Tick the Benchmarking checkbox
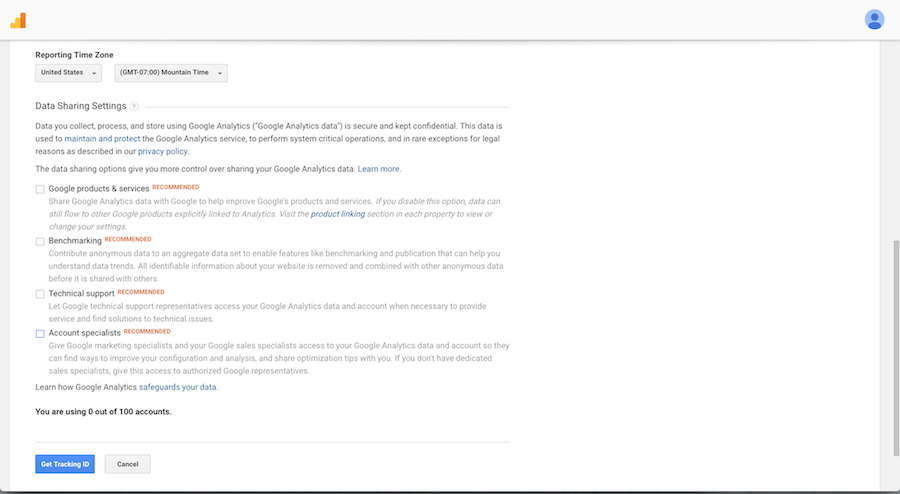Image resolution: width=900 pixels, height=494 pixels. [40, 242]
